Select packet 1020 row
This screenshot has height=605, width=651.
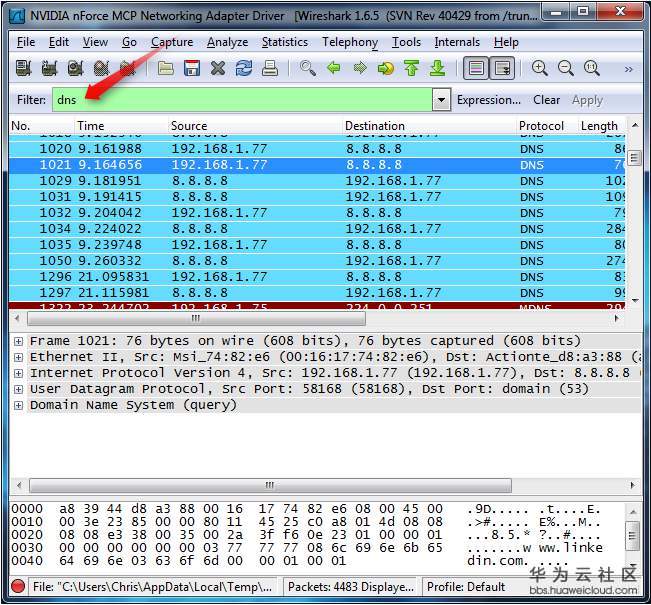[x=317, y=149]
